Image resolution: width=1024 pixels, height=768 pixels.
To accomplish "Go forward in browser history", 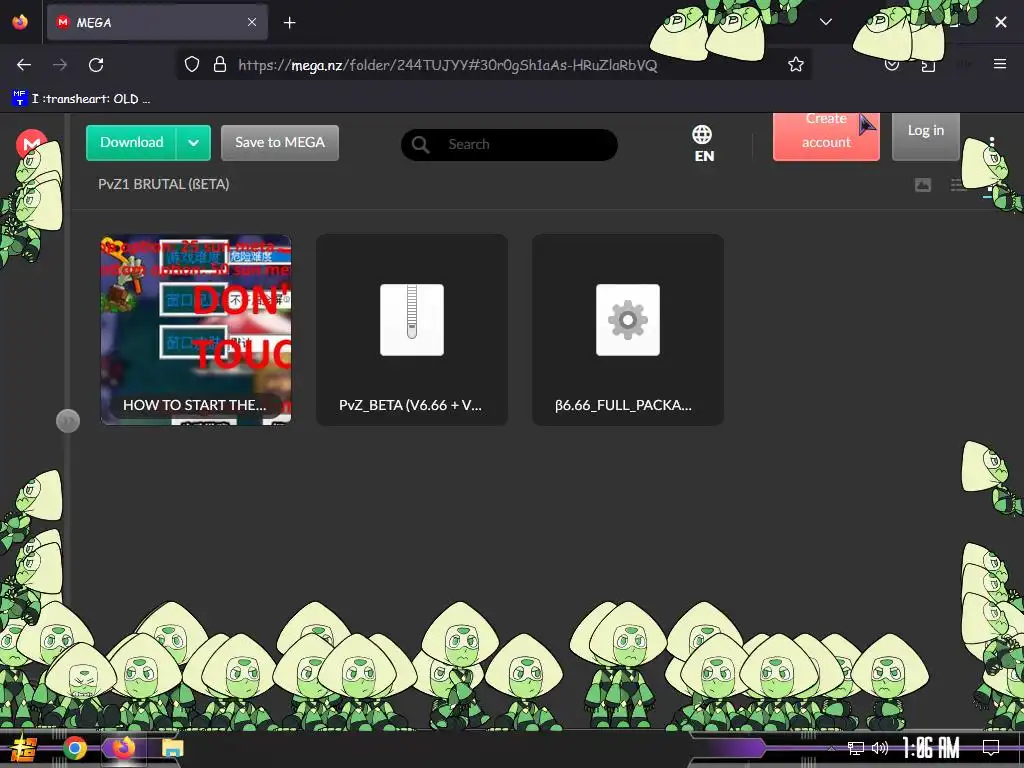I will [60, 65].
